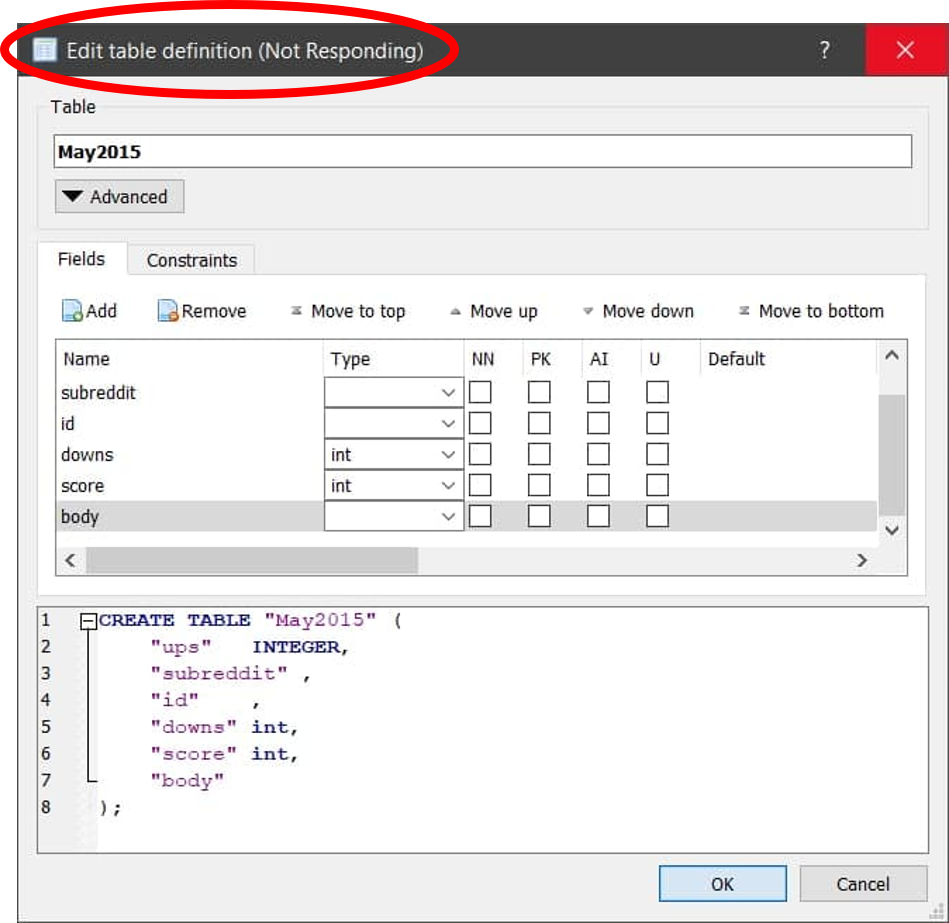Screen dimensions: 949x923
Task: Toggle U checkbox for id row
Action: 657,423
